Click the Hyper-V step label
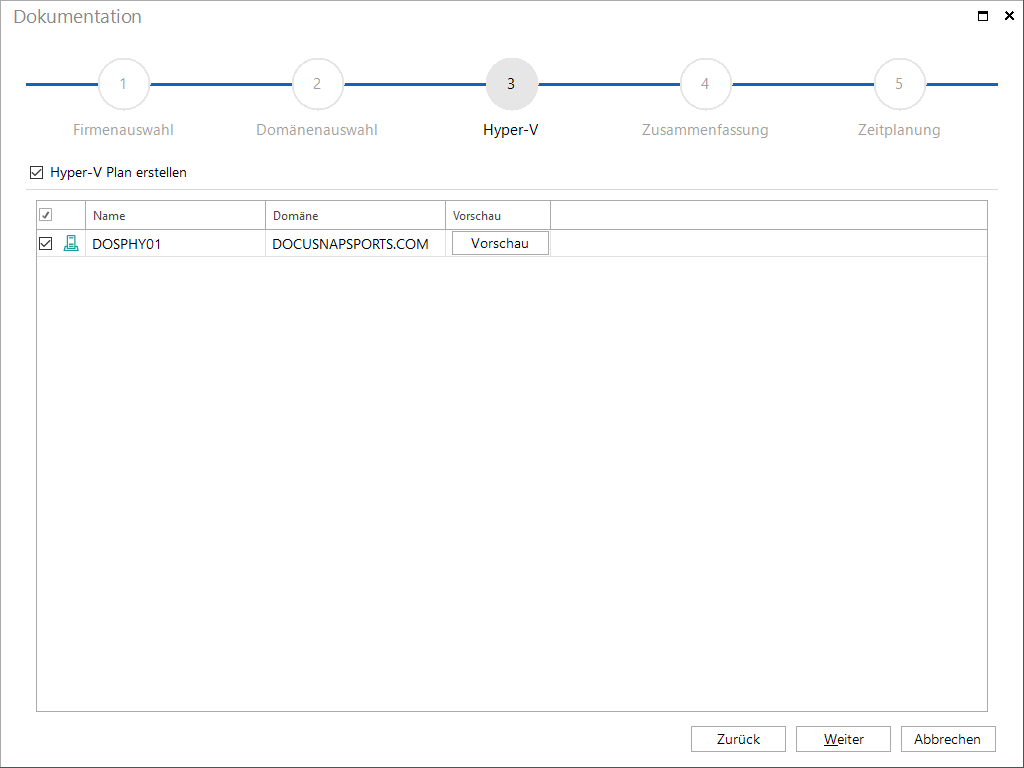Screen dimensions: 1024x768 tap(511, 130)
